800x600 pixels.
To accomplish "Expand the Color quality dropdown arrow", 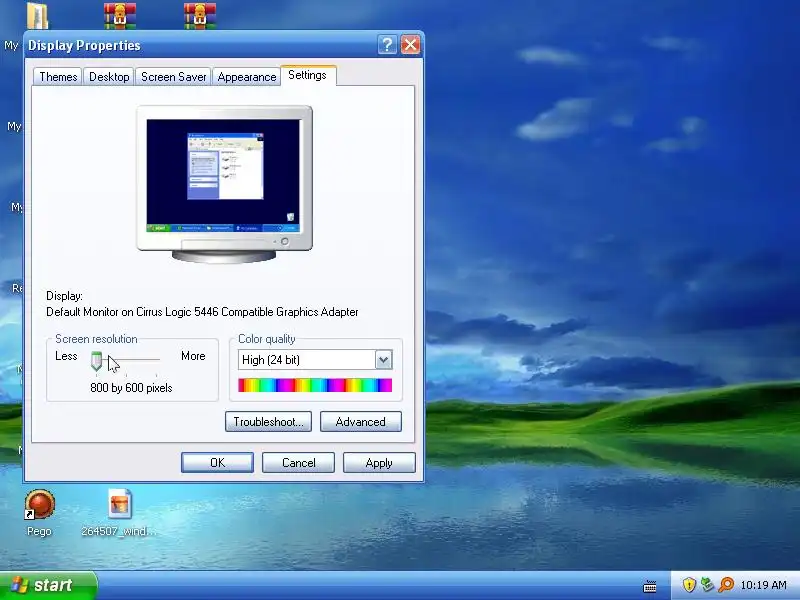I will 383,360.
